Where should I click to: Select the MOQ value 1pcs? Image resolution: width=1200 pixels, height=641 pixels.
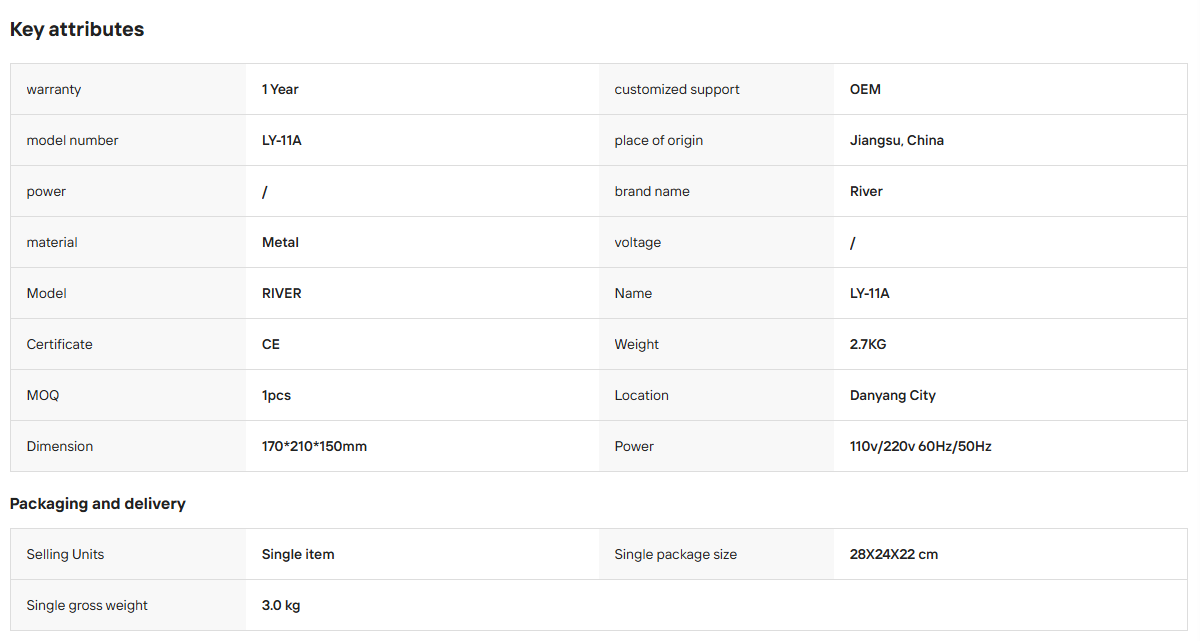(276, 395)
